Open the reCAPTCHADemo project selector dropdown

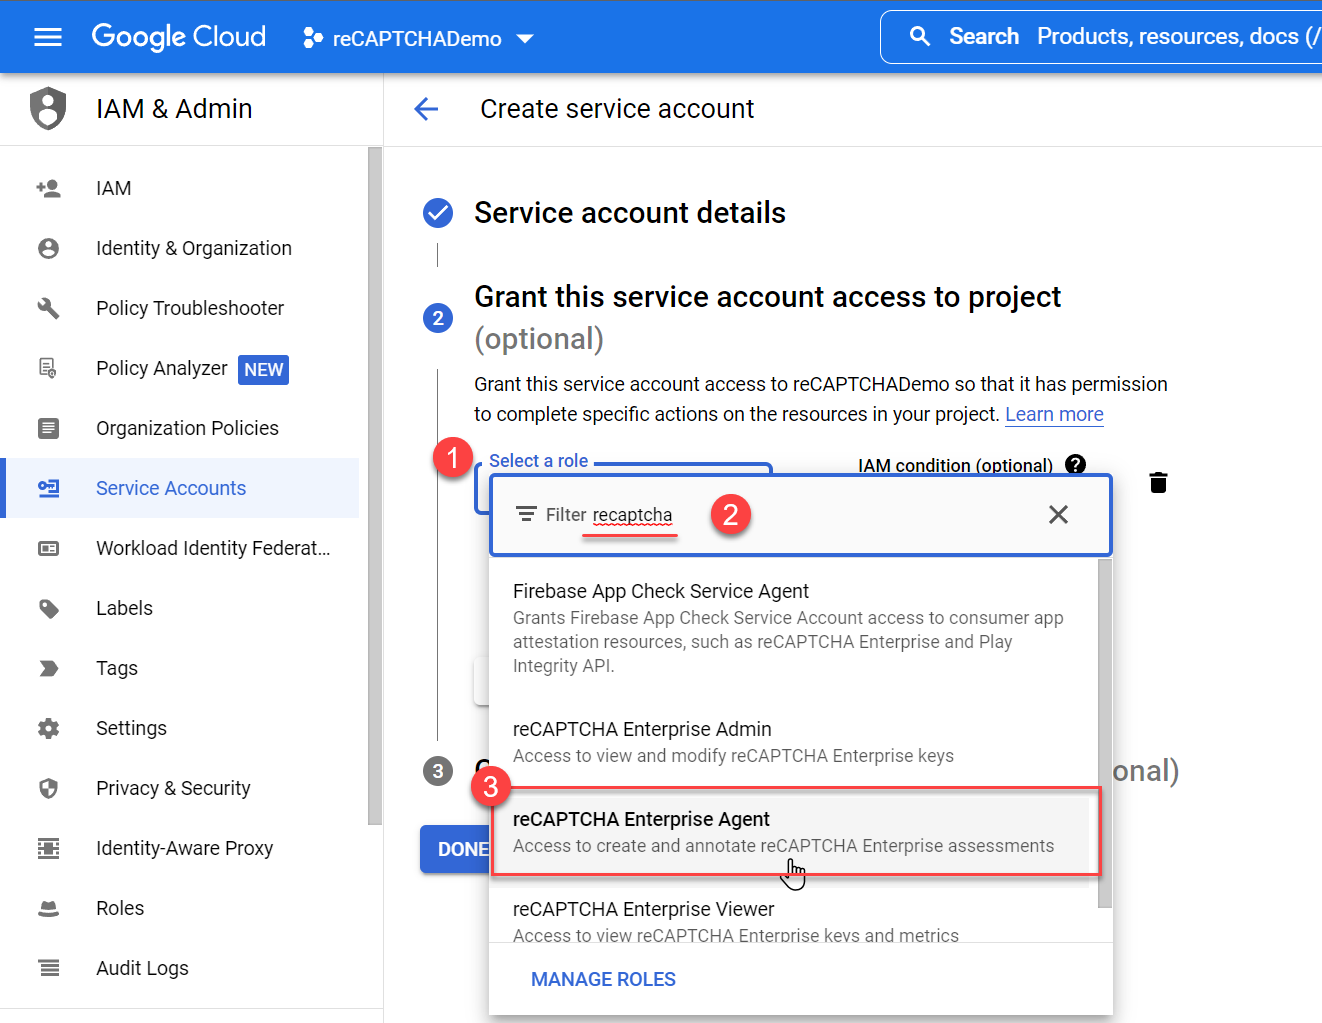click(x=418, y=38)
